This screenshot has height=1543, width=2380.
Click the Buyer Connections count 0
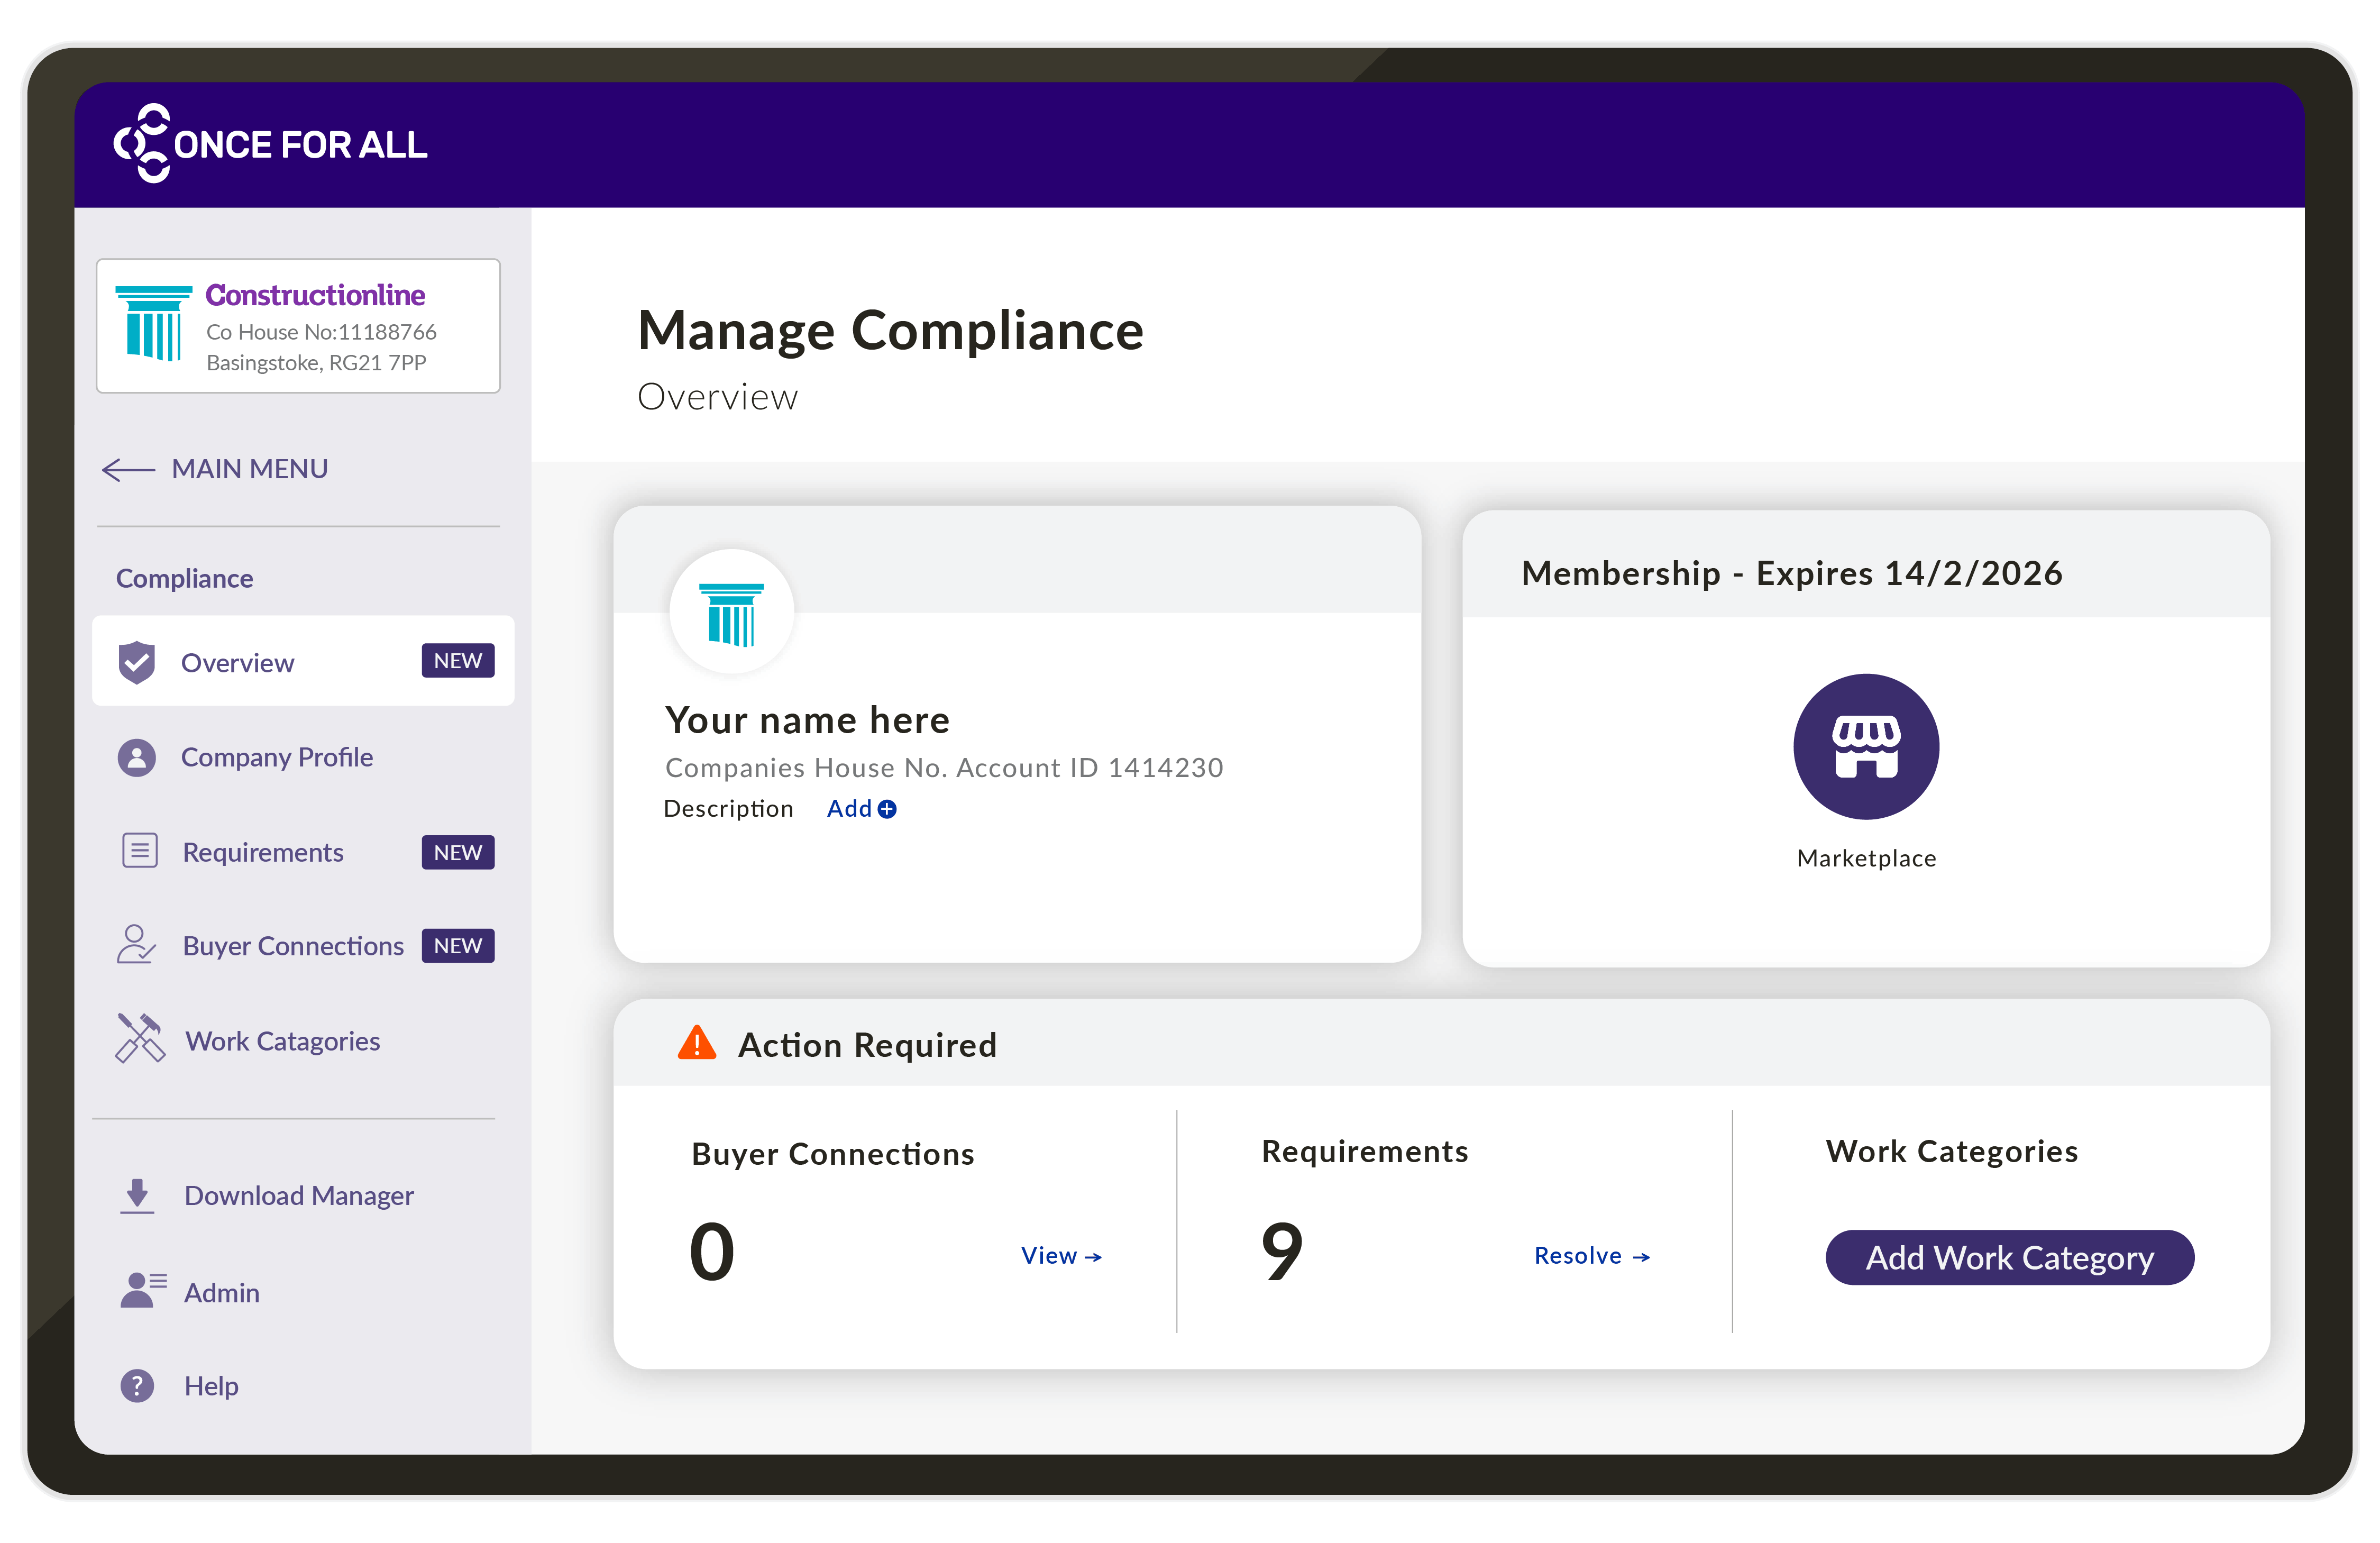(x=712, y=1252)
